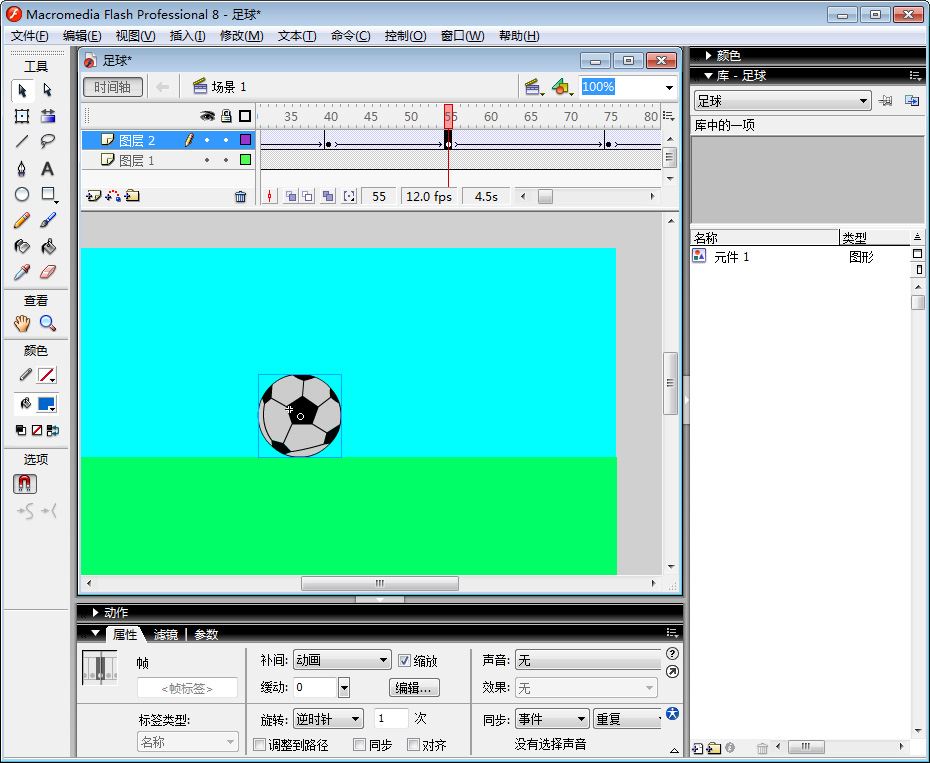Open the 控制(O) menu
This screenshot has height=763, width=930.
[x=405, y=36]
